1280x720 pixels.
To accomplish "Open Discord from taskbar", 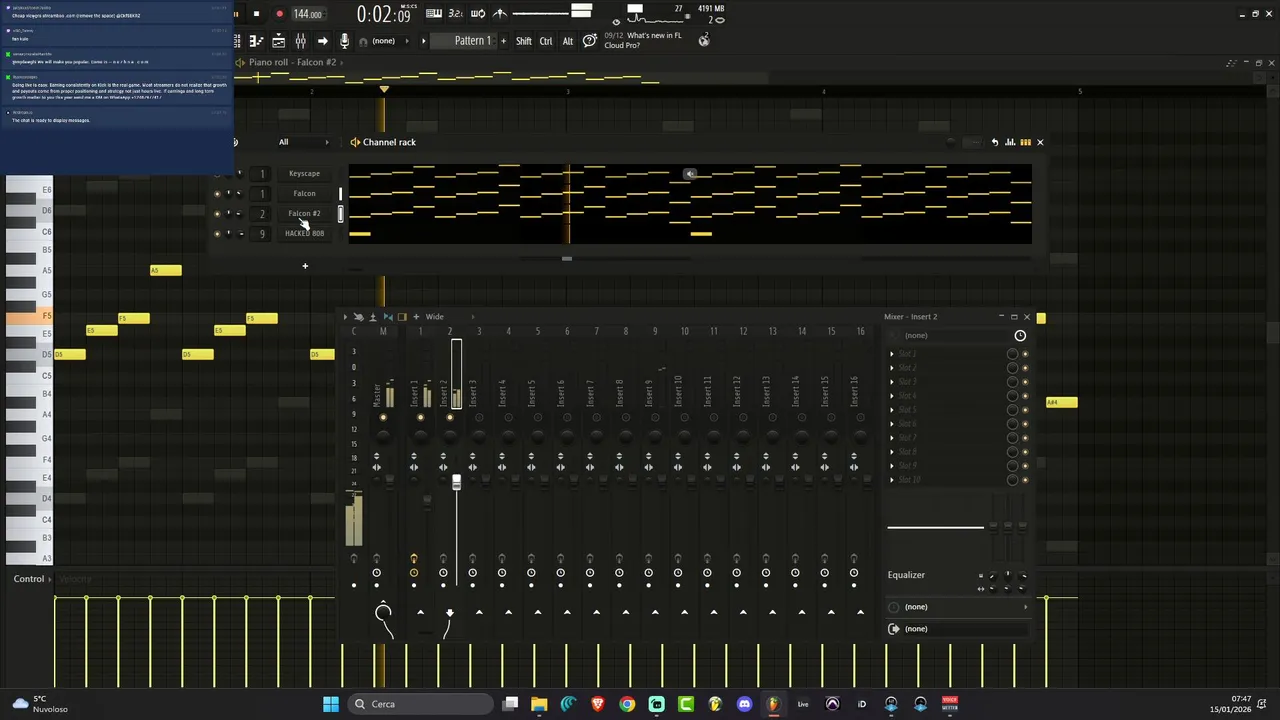I will (744, 704).
